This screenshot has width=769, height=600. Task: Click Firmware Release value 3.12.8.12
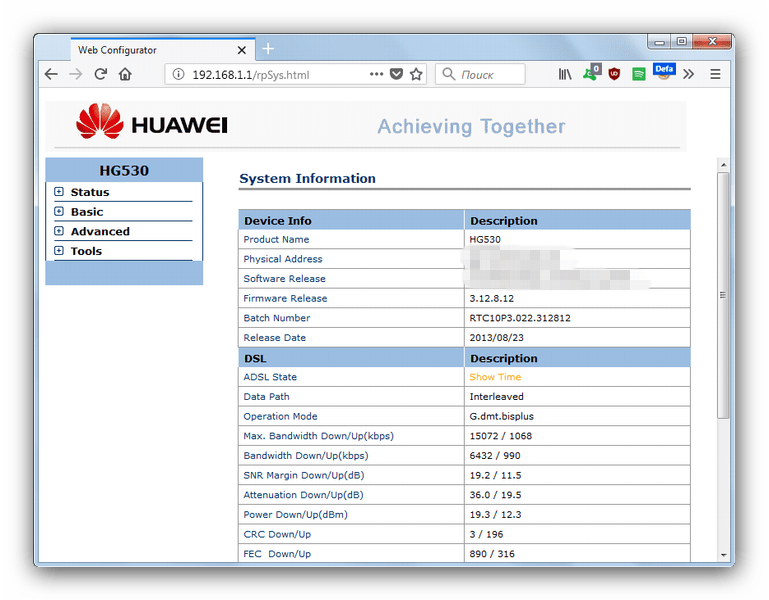pyautogui.click(x=491, y=298)
